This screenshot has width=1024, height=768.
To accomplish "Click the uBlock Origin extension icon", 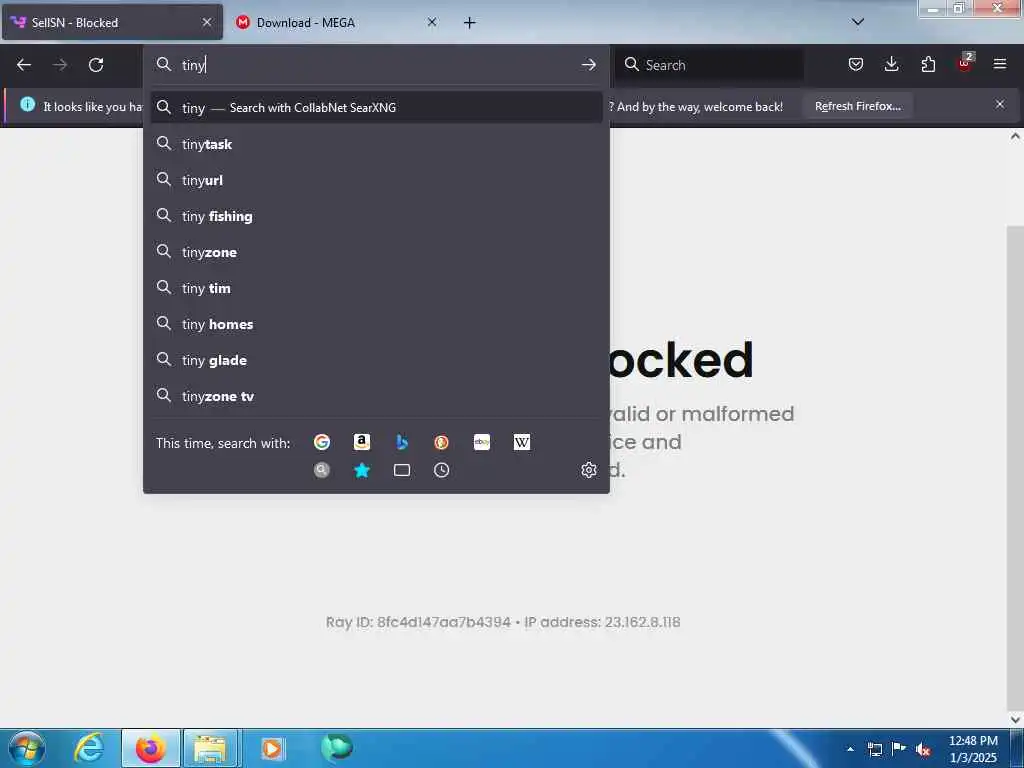I will pos(965,63).
